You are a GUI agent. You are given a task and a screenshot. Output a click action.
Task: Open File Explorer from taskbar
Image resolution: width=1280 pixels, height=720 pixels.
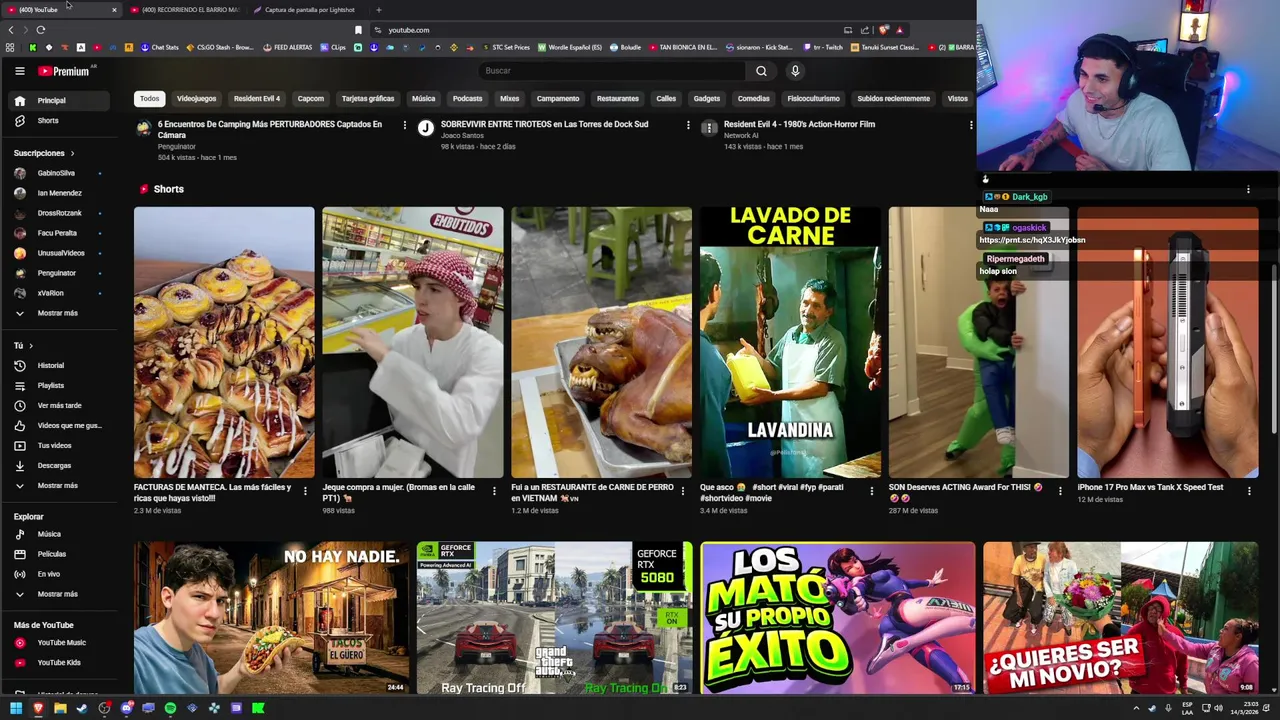click(60, 708)
